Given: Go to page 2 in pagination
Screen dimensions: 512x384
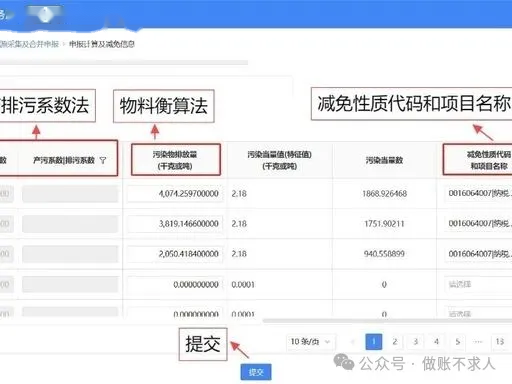Looking at the screenshot, I should pyautogui.click(x=395, y=342).
